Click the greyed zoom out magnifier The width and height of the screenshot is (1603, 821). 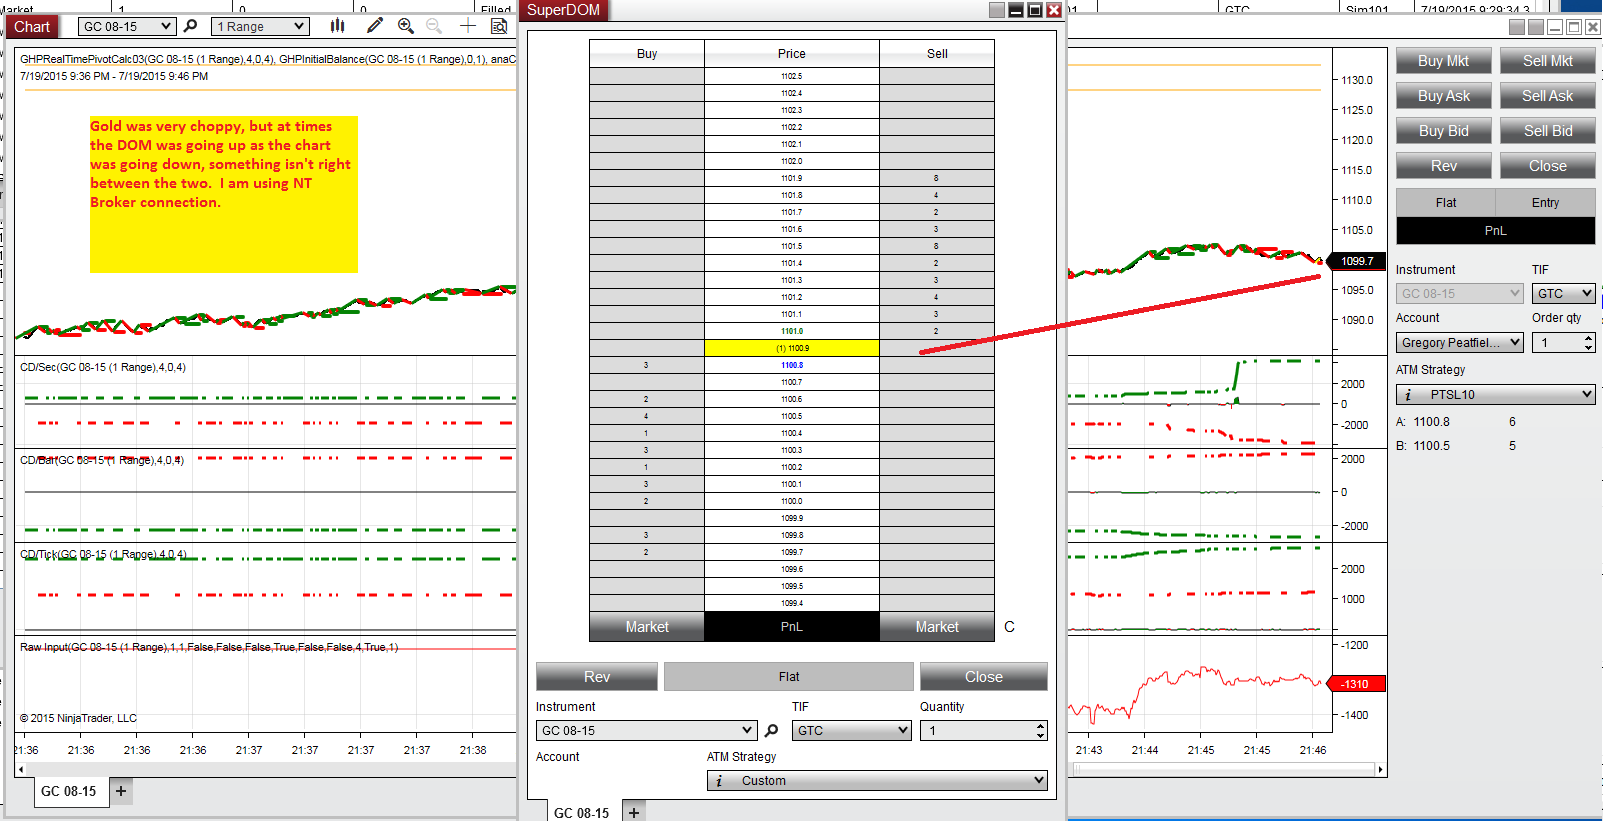(434, 26)
